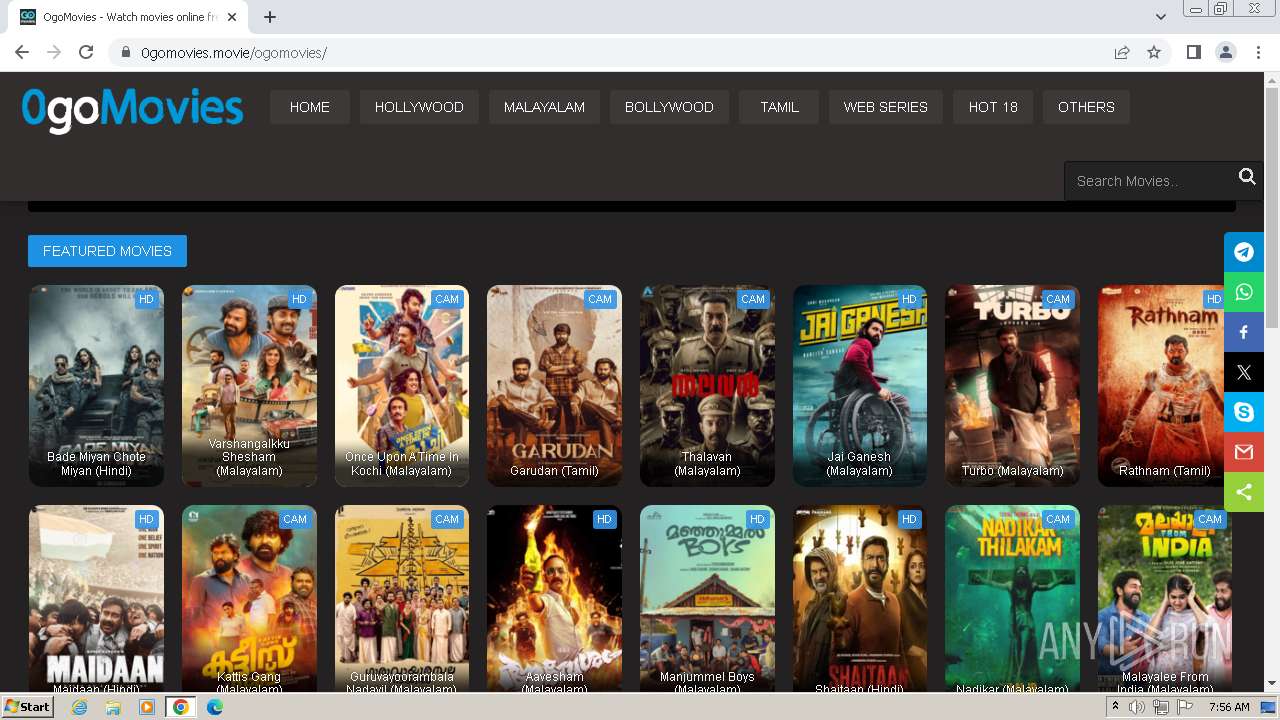Image resolution: width=1280 pixels, height=720 pixels.
Task: Open the HOT 18 category
Action: (993, 107)
